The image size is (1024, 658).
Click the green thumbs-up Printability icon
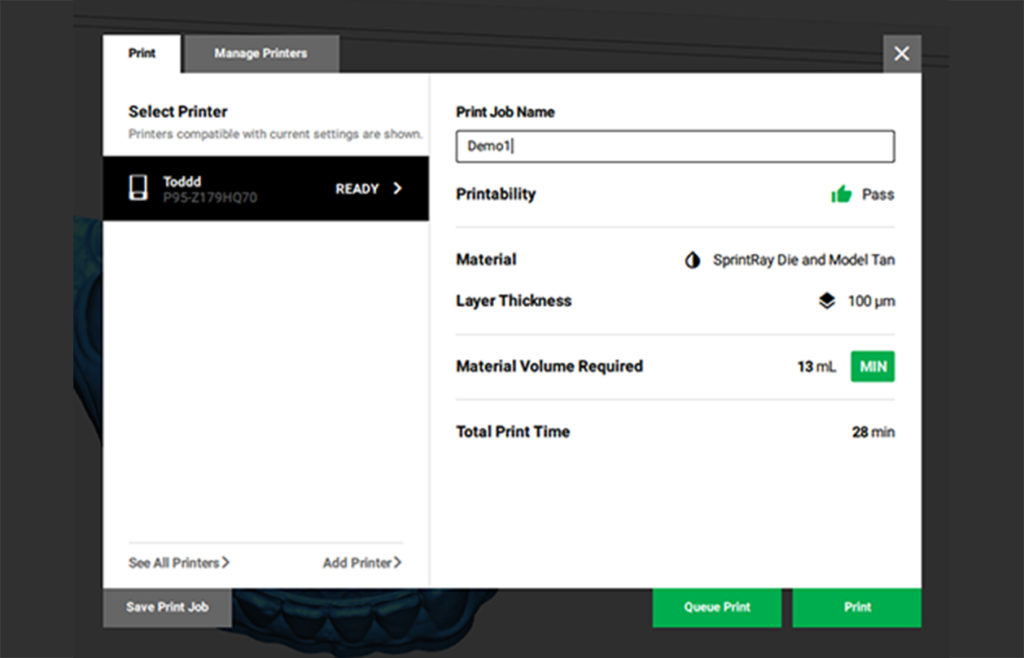pos(840,195)
